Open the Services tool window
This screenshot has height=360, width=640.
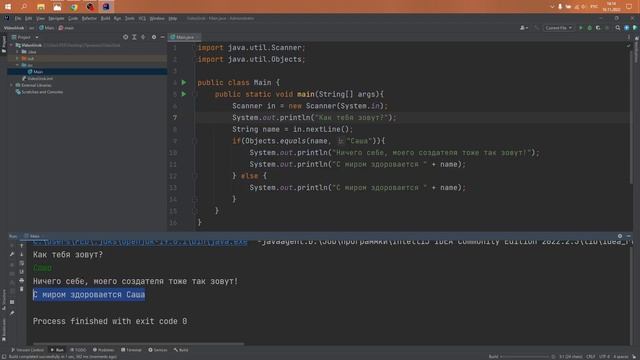click(158, 350)
